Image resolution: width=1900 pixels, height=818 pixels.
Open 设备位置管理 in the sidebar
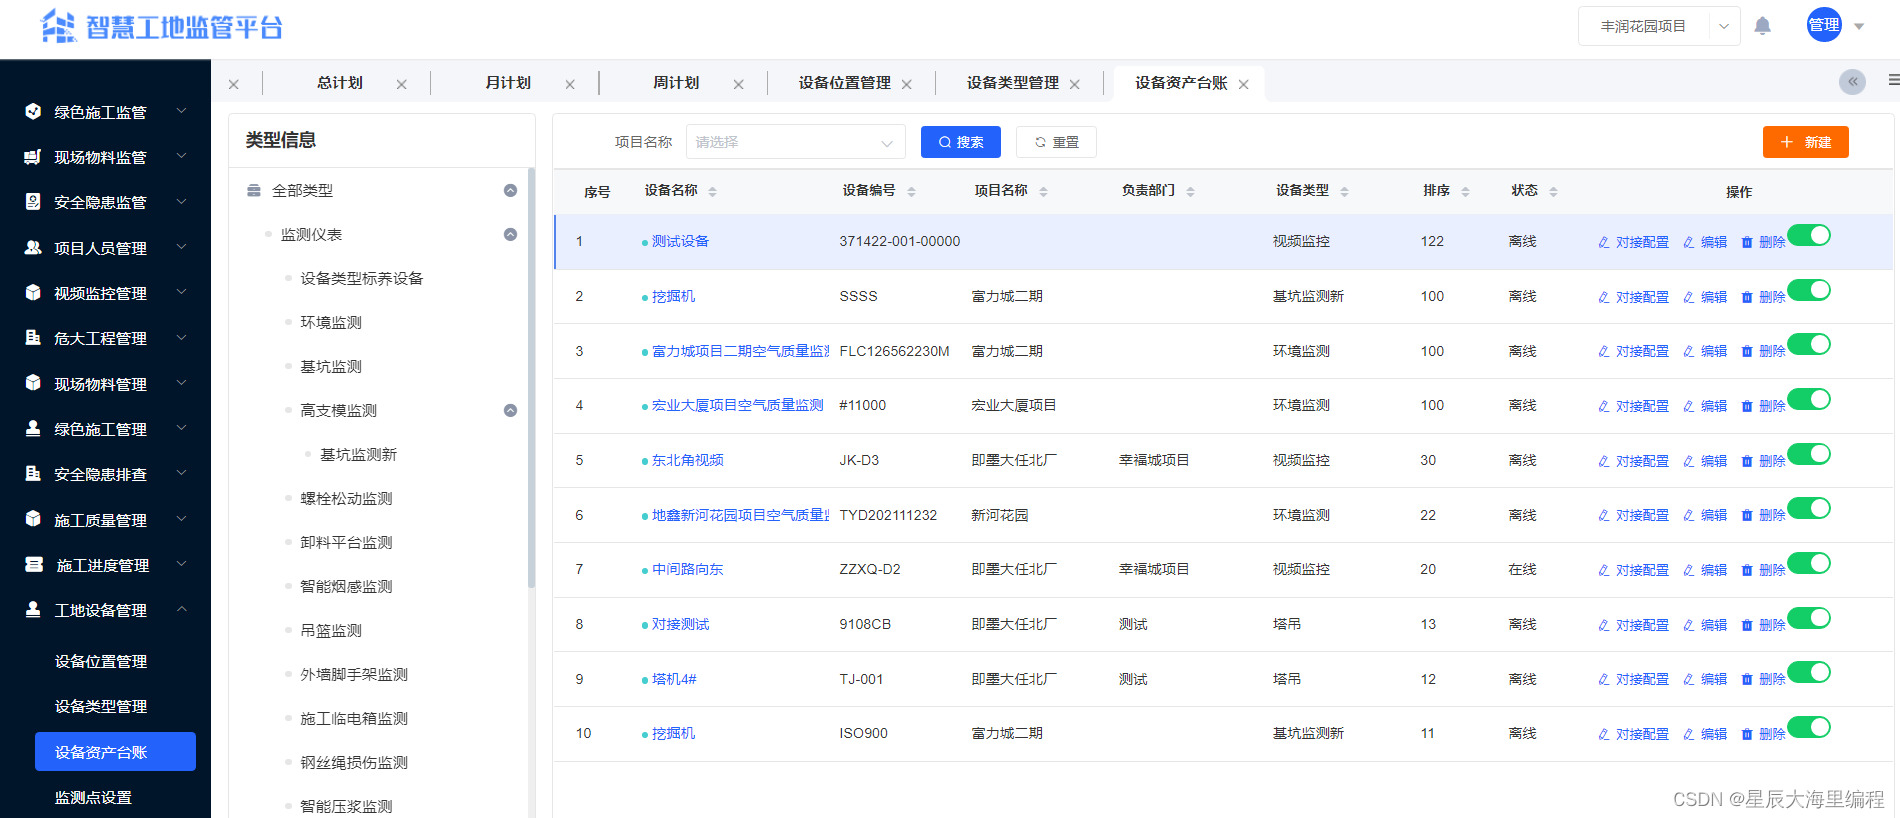pyautogui.click(x=101, y=661)
